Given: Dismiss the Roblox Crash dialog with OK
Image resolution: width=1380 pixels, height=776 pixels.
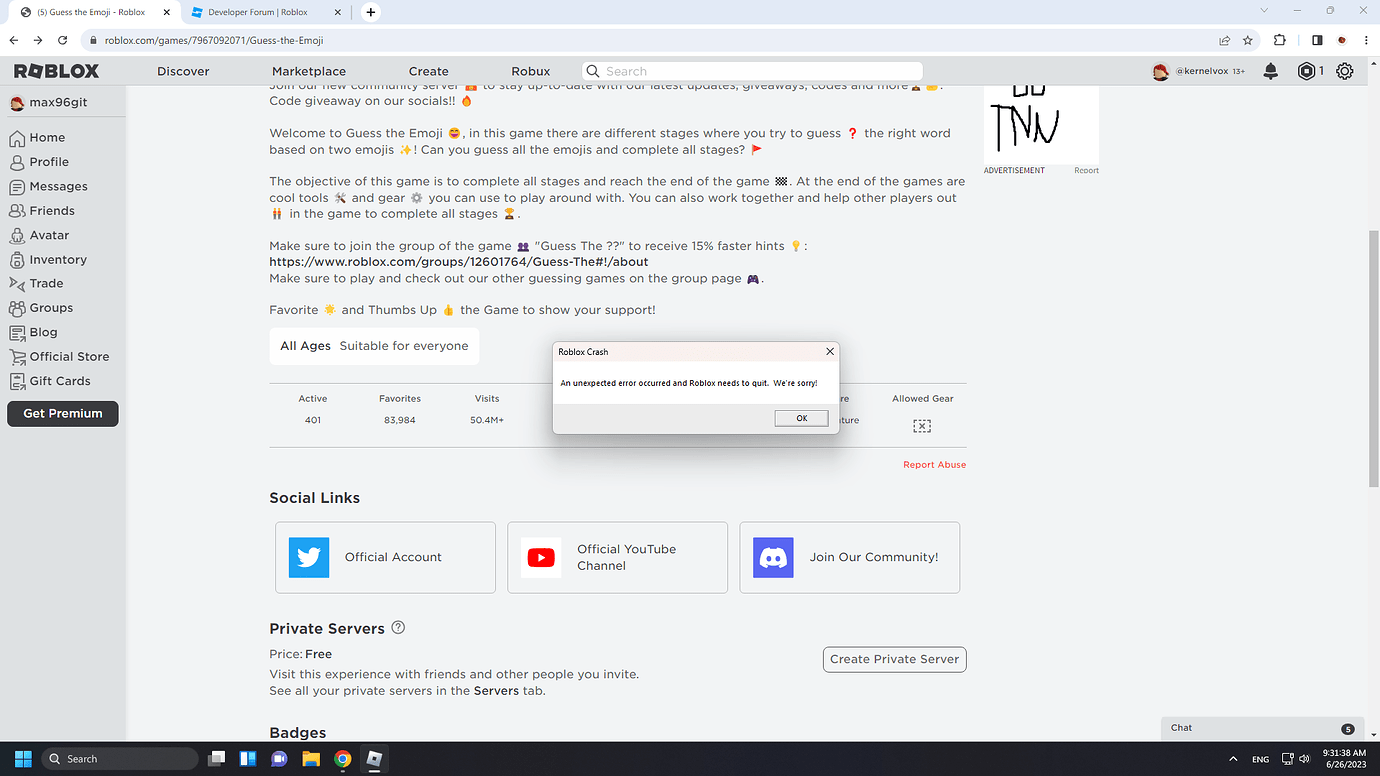Looking at the screenshot, I should click(x=800, y=418).
